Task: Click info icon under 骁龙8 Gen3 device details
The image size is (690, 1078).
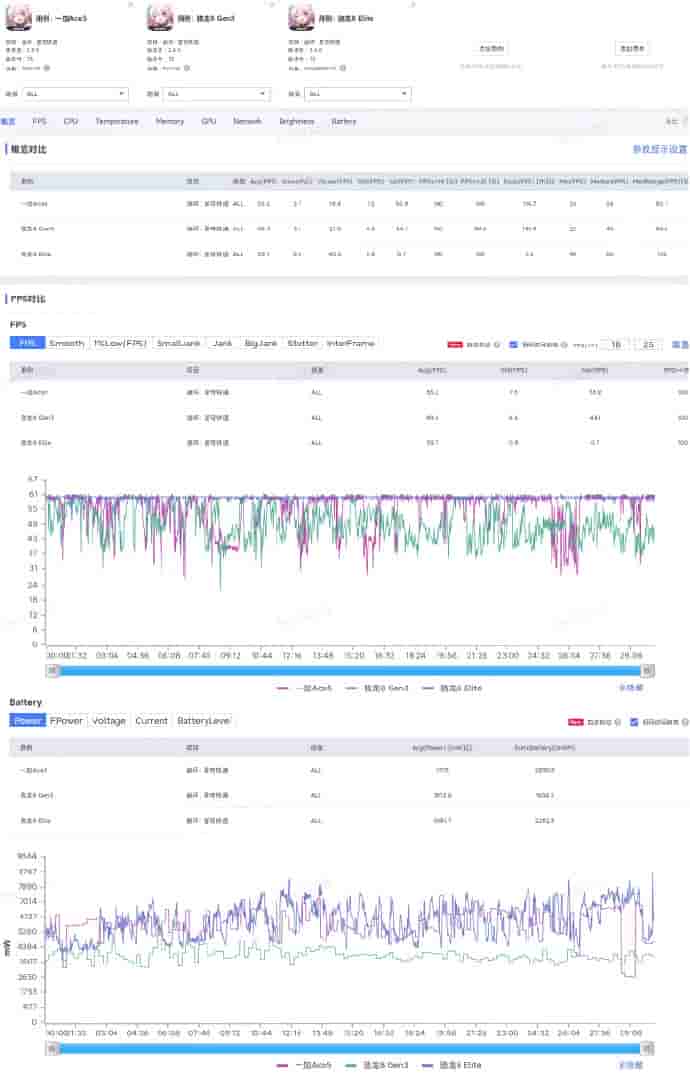Action: pyautogui.click(x=188, y=68)
